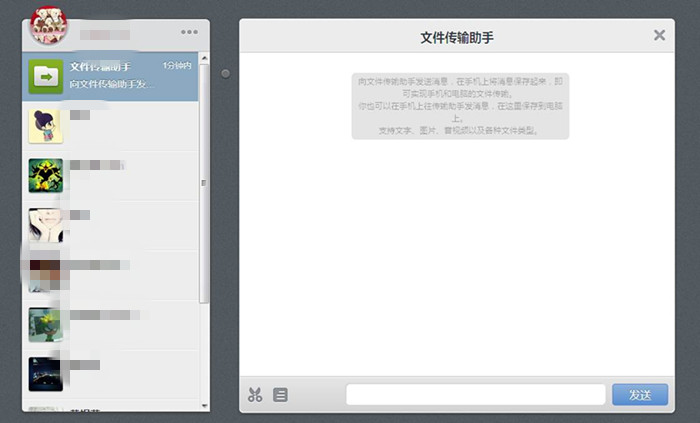Open chat with smiling face avatar contact
Screen dimensions: 700x423
(x=110, y=226)
